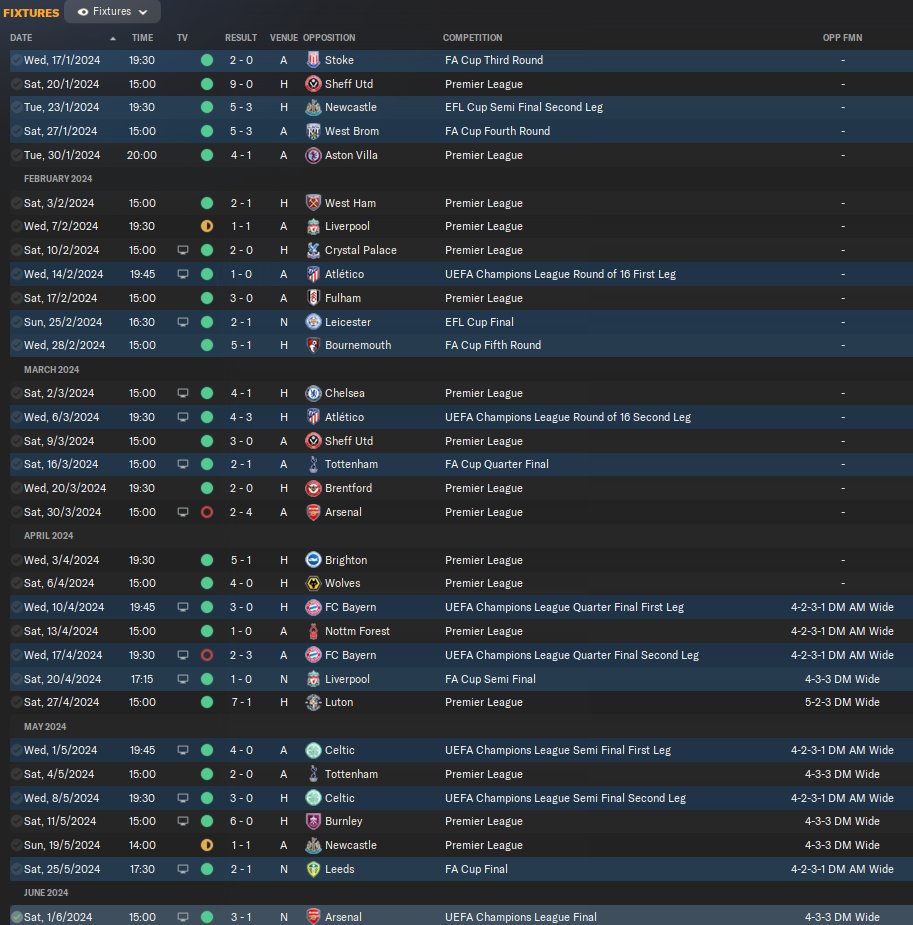Sort by the Result column header
The image size is (913, 925).
point(241,38)
